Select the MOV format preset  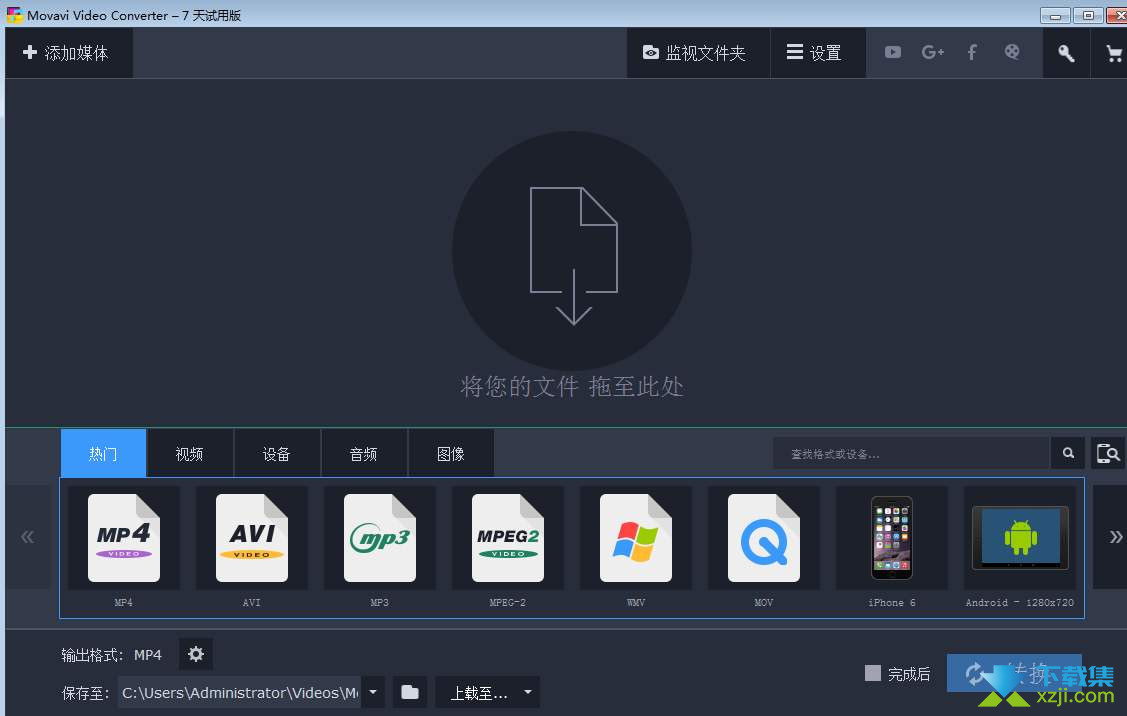763,548
